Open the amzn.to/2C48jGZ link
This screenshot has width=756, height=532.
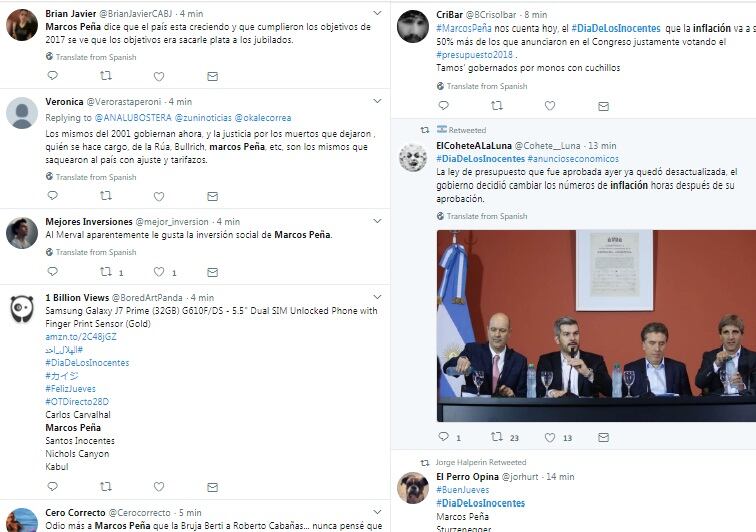81,337
